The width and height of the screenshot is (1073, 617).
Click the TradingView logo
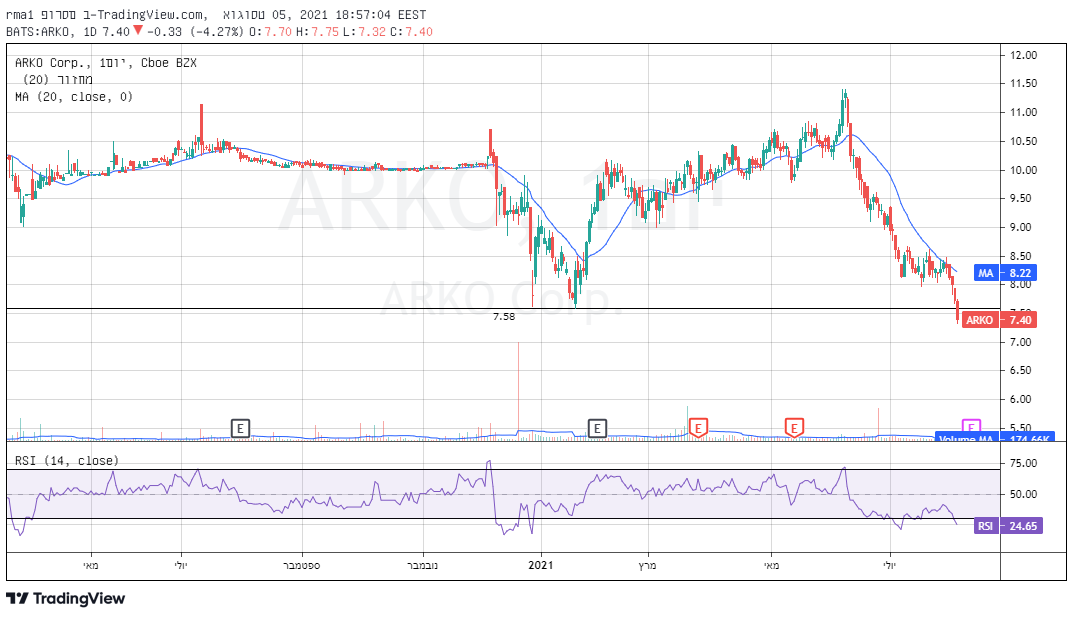(x=66, y=599)
